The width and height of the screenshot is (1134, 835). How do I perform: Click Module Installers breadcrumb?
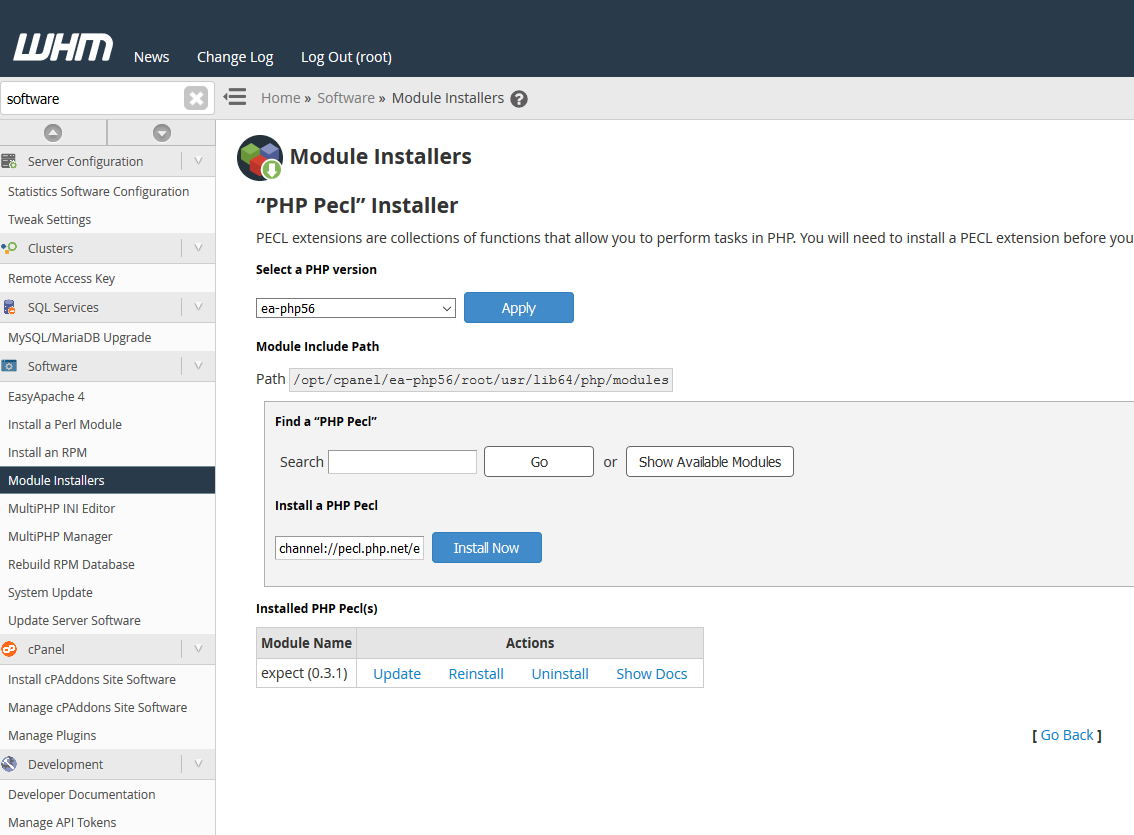(448, 98)
